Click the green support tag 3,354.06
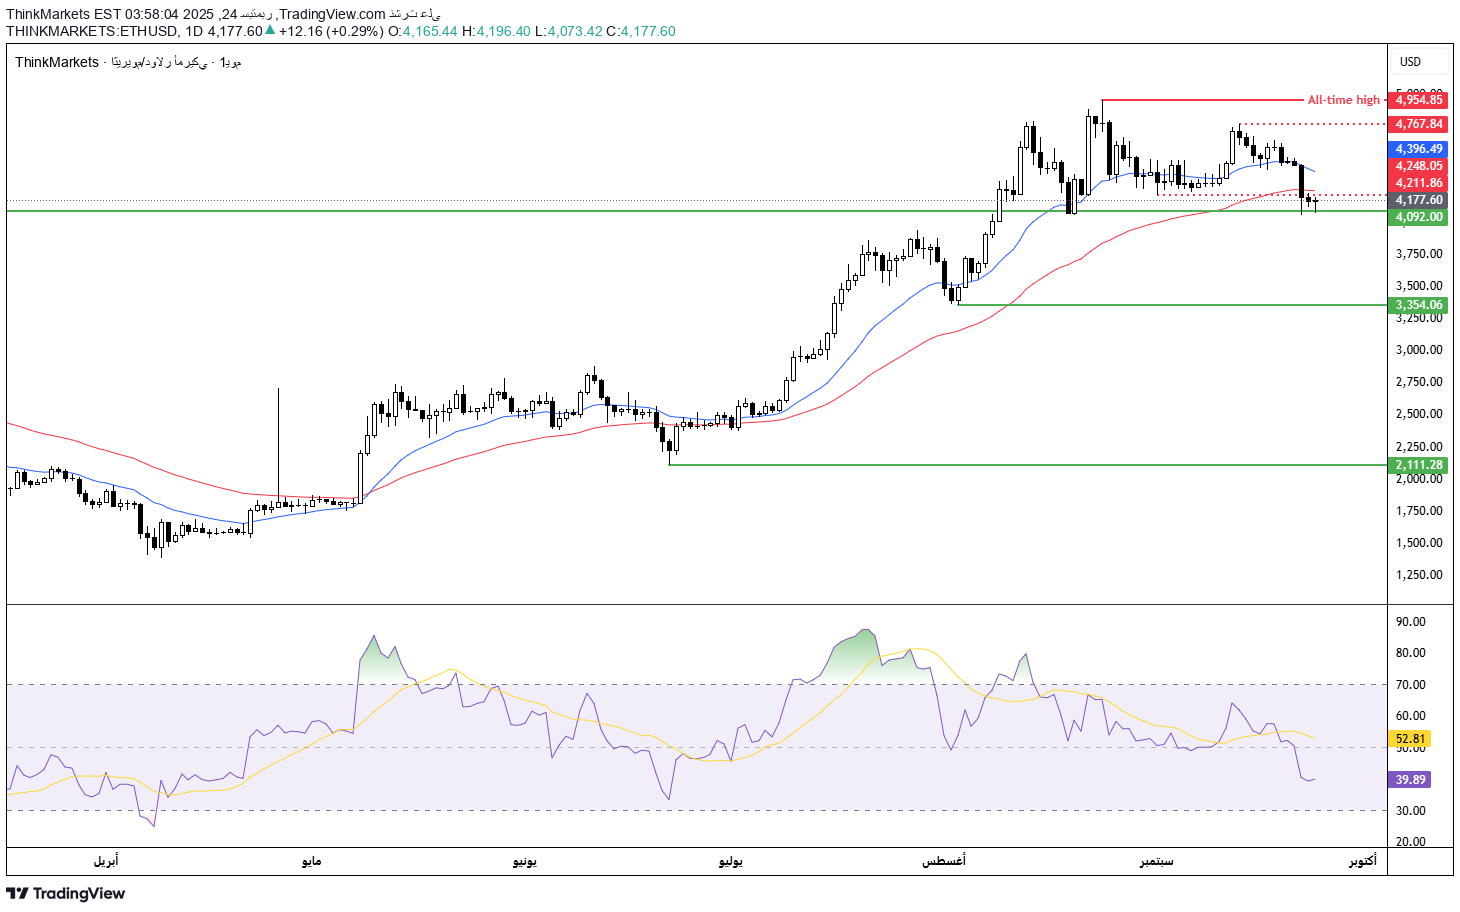 [1416, 305]
